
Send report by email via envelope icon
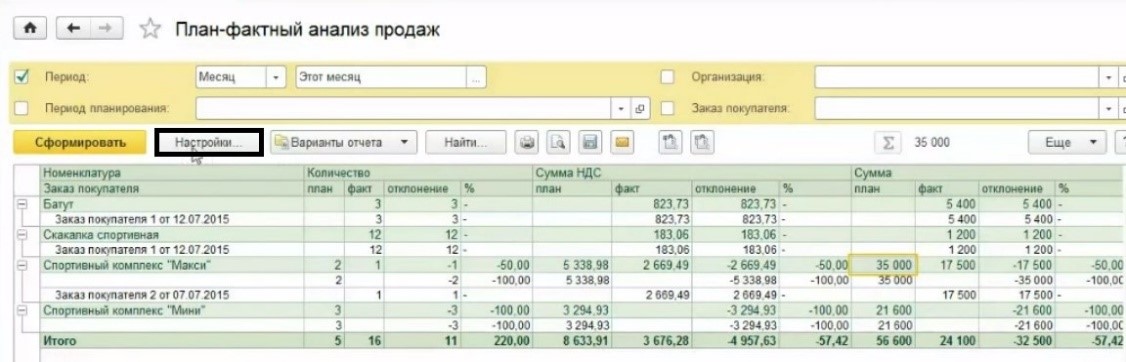coord(622,142)
